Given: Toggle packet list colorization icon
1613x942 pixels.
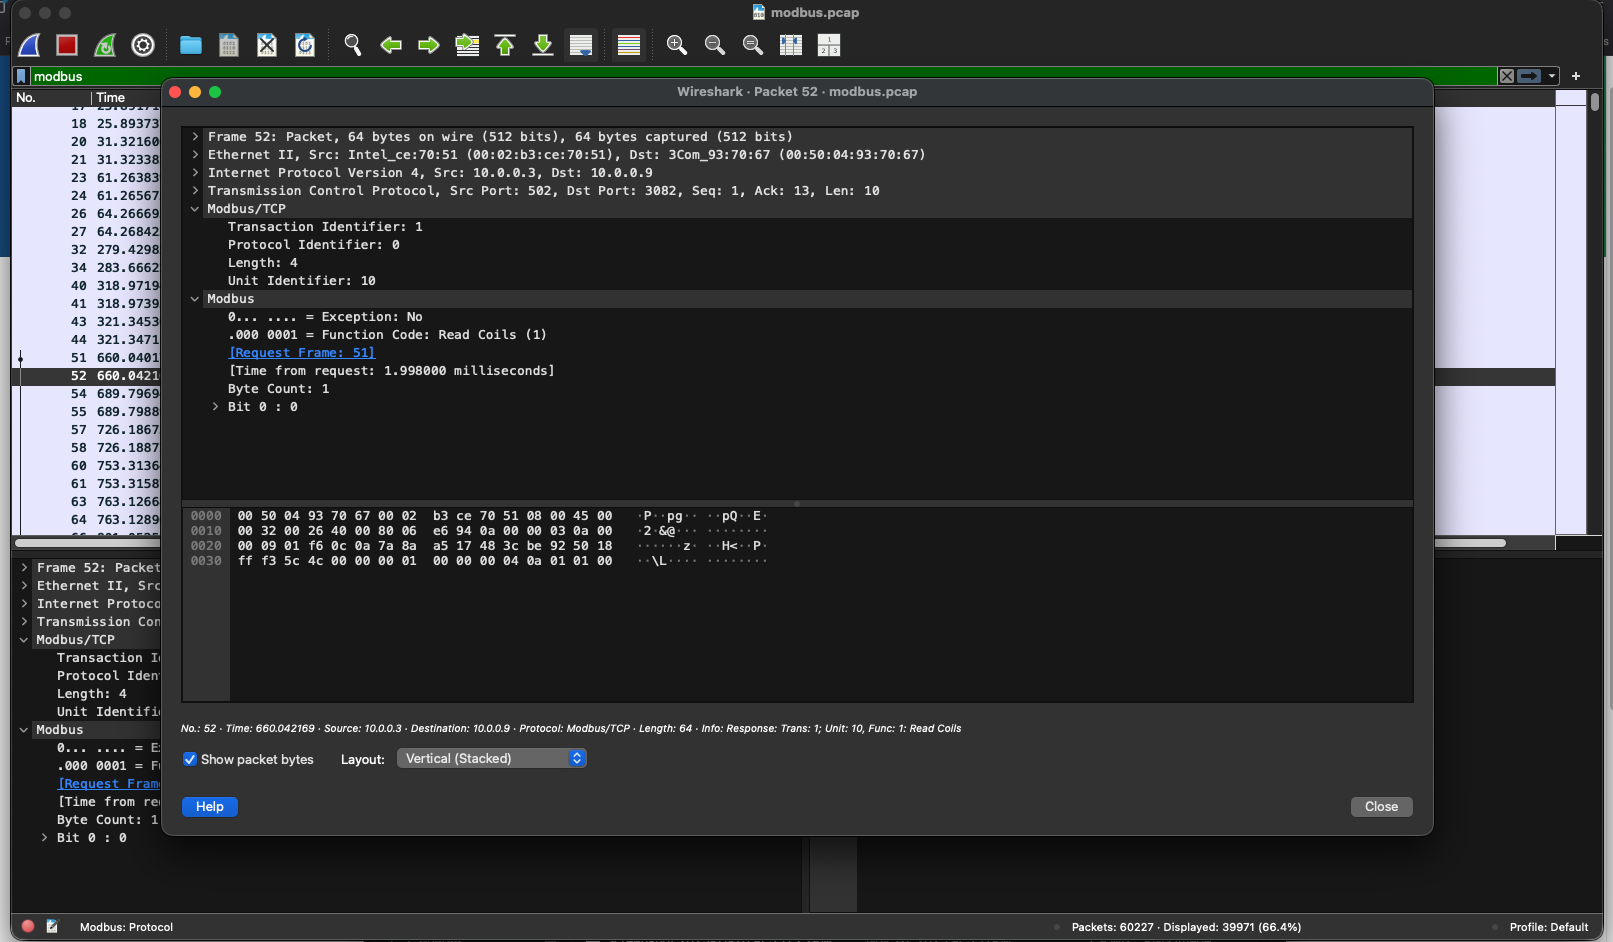Looking at the screenshot, I should (629, 45).
